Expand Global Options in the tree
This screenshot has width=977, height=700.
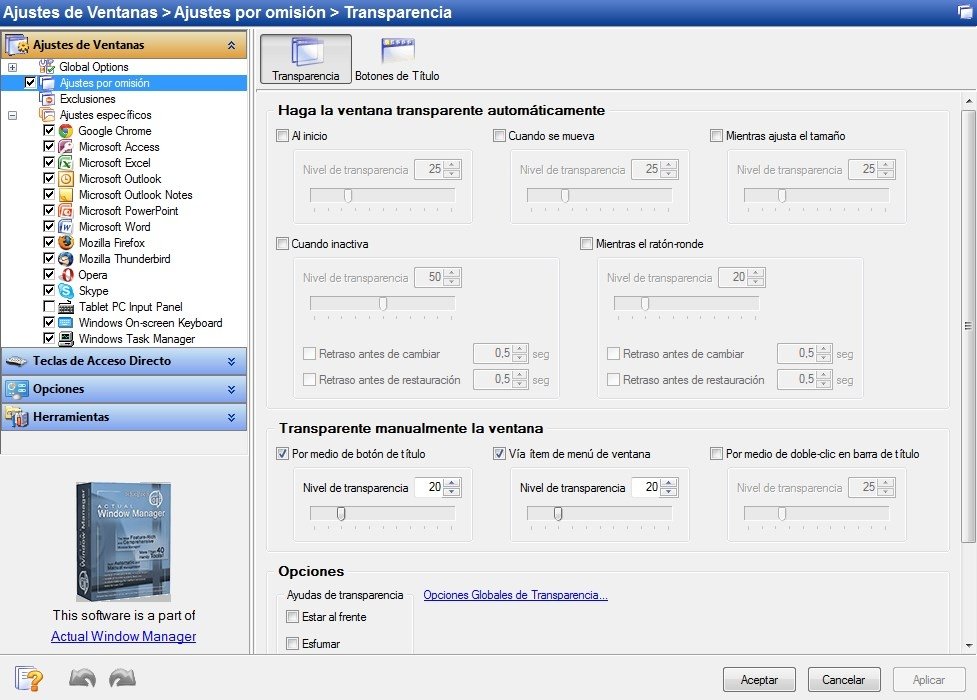[x=10, y=67]
